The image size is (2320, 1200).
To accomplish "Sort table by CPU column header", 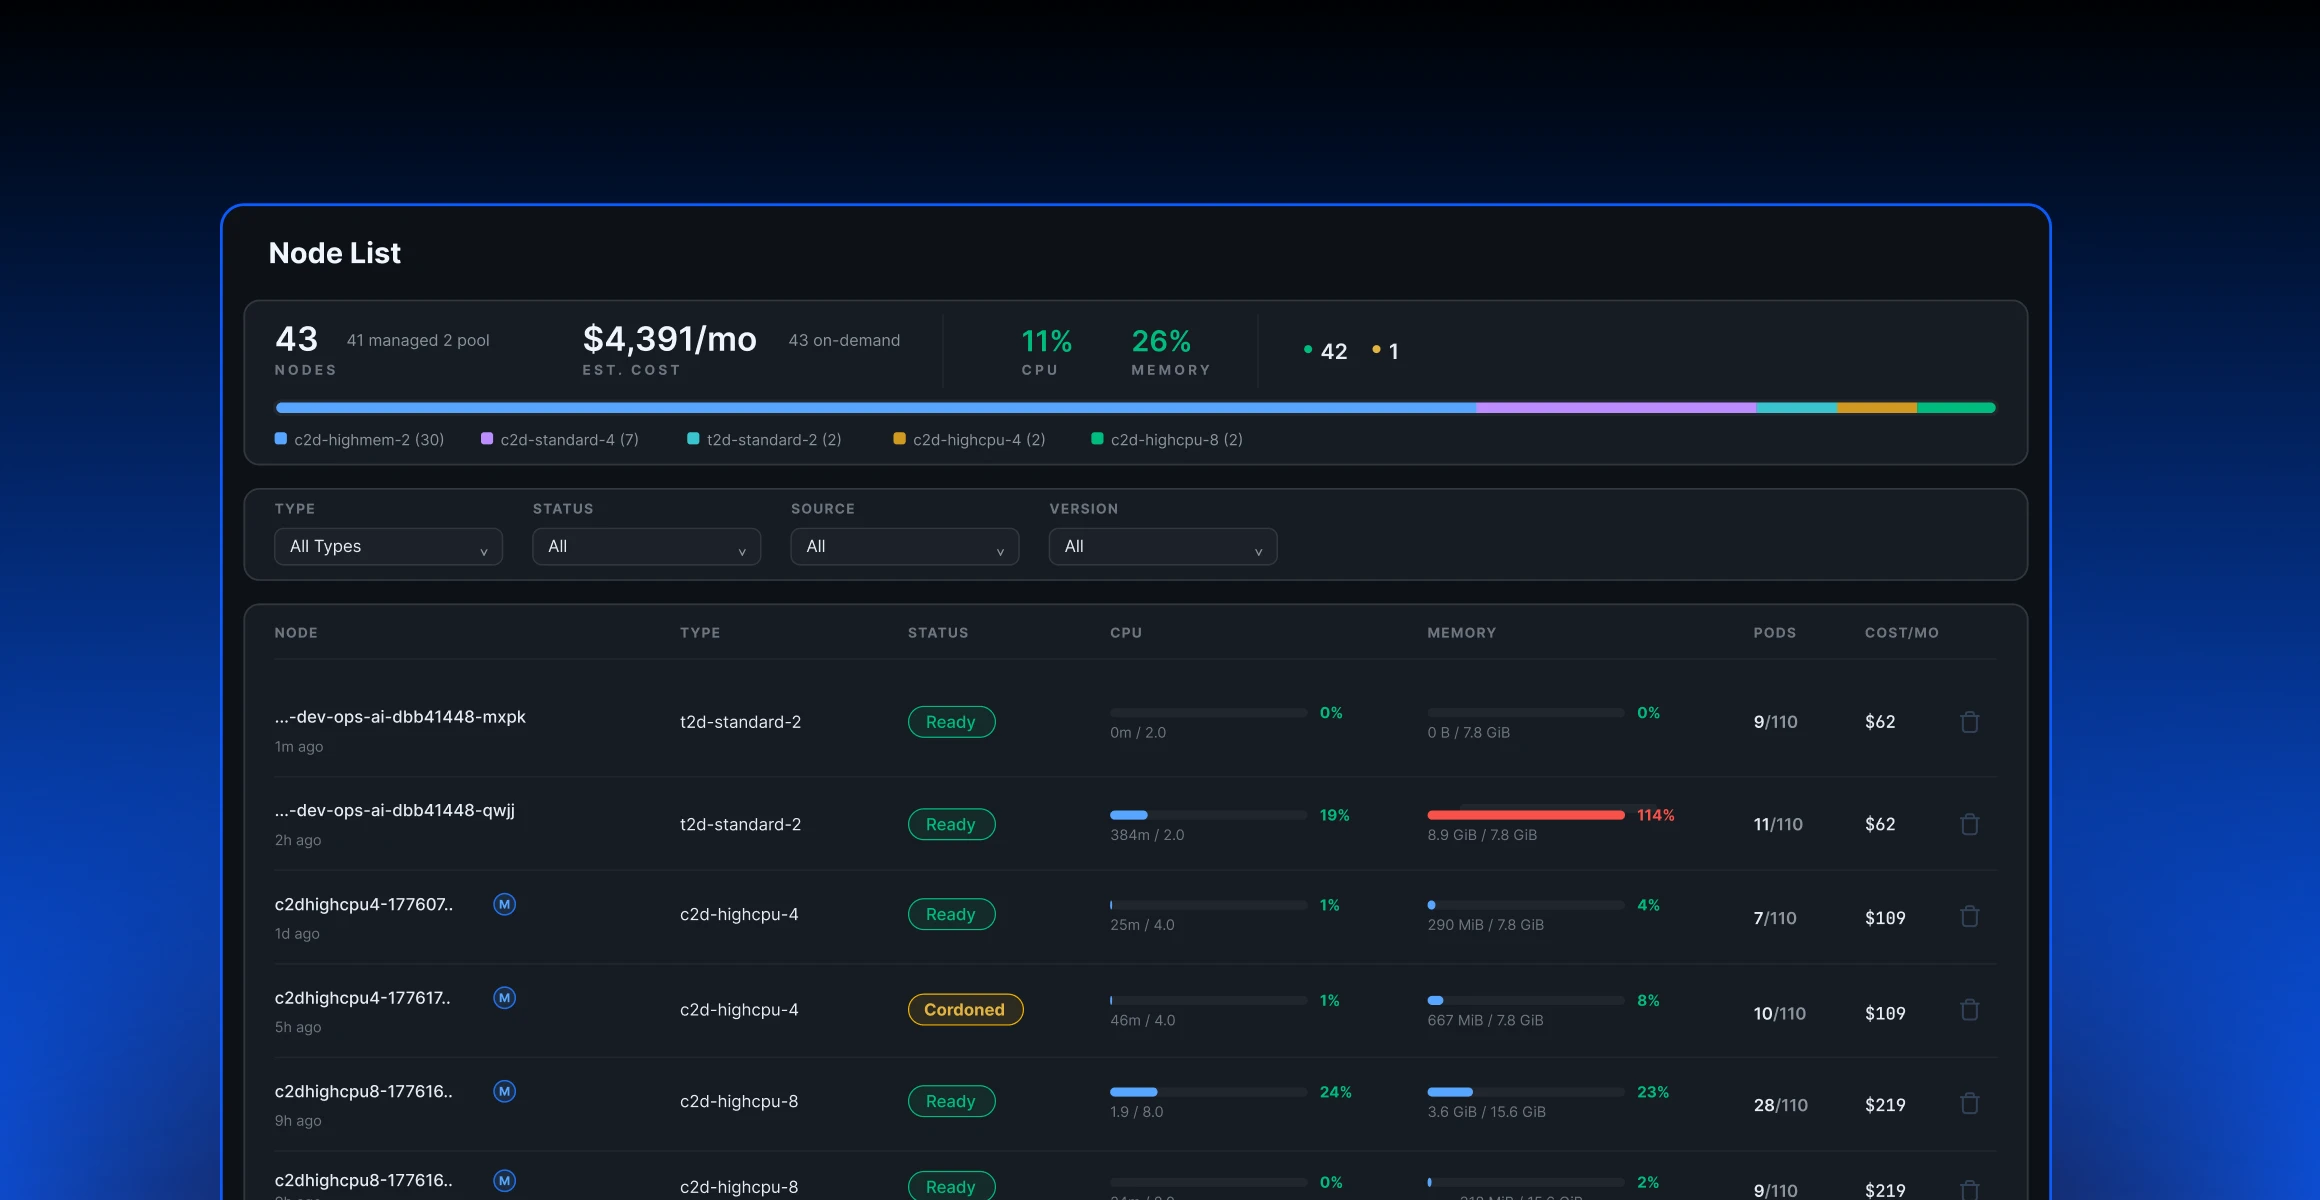I will (1126, 633).
